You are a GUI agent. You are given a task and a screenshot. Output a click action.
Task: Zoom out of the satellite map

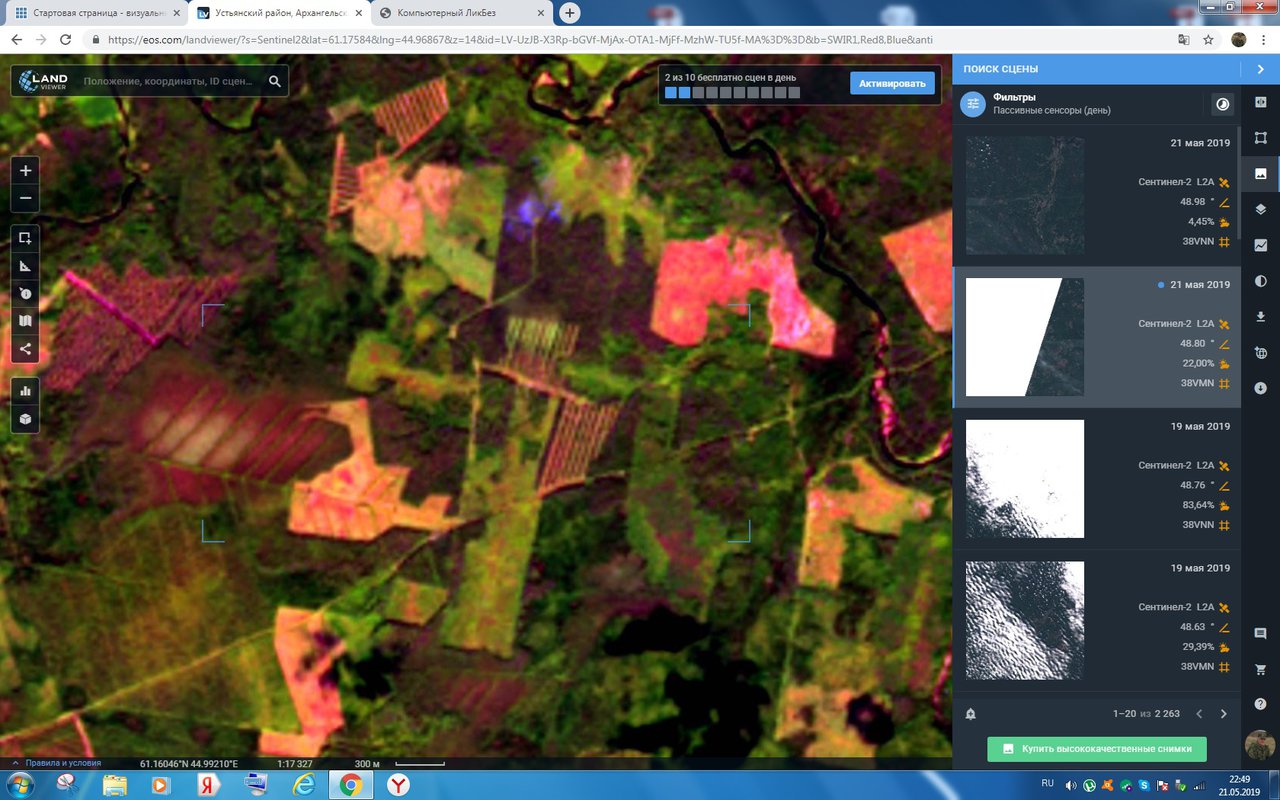(25, 198)
